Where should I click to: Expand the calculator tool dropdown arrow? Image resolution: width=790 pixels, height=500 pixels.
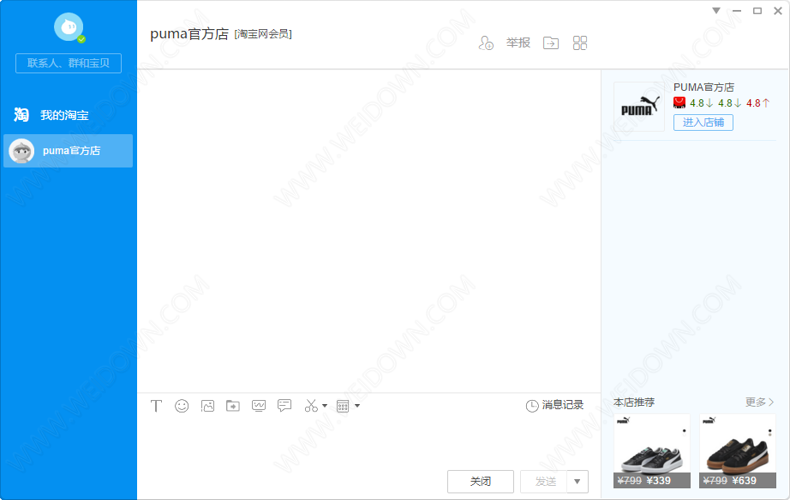click(357, 406)
